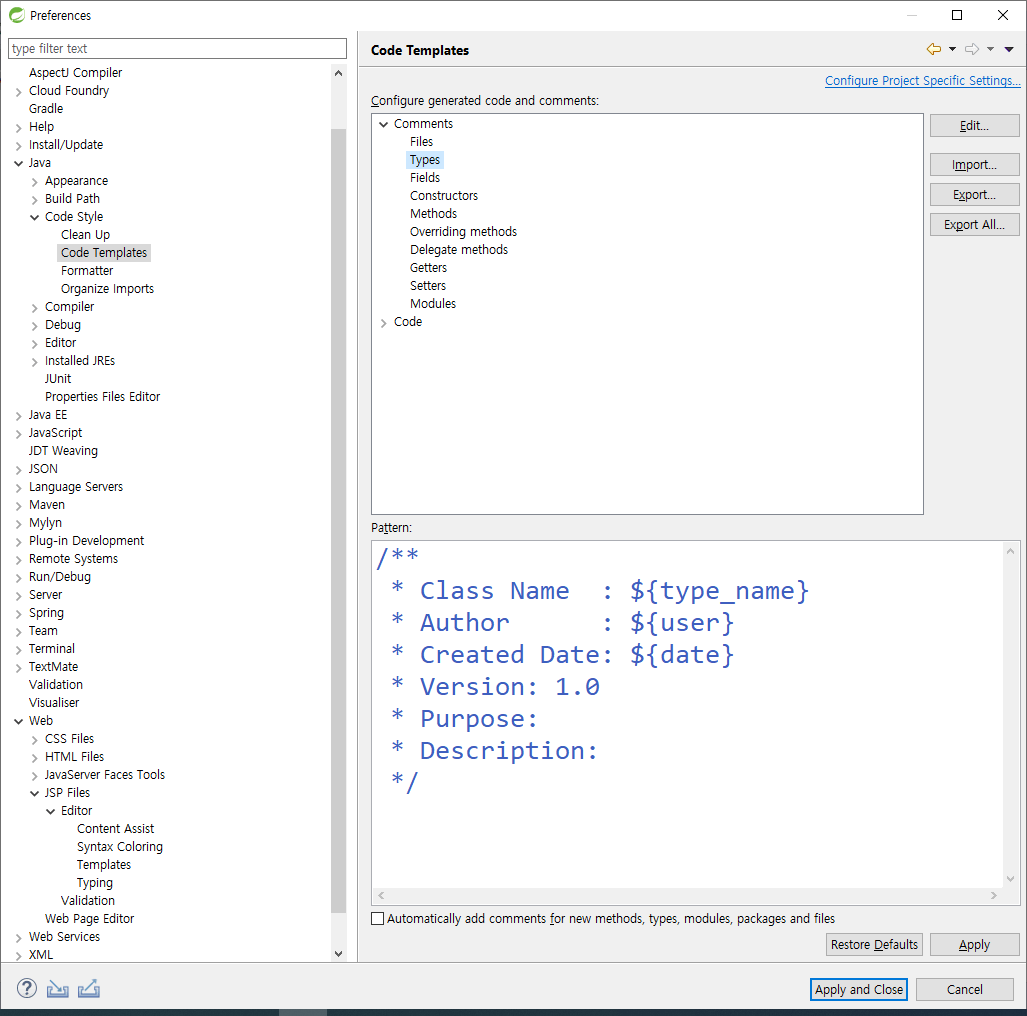Select the Constructors comment template
This screenshot has height=1016, width=1027.
(443, 196)
